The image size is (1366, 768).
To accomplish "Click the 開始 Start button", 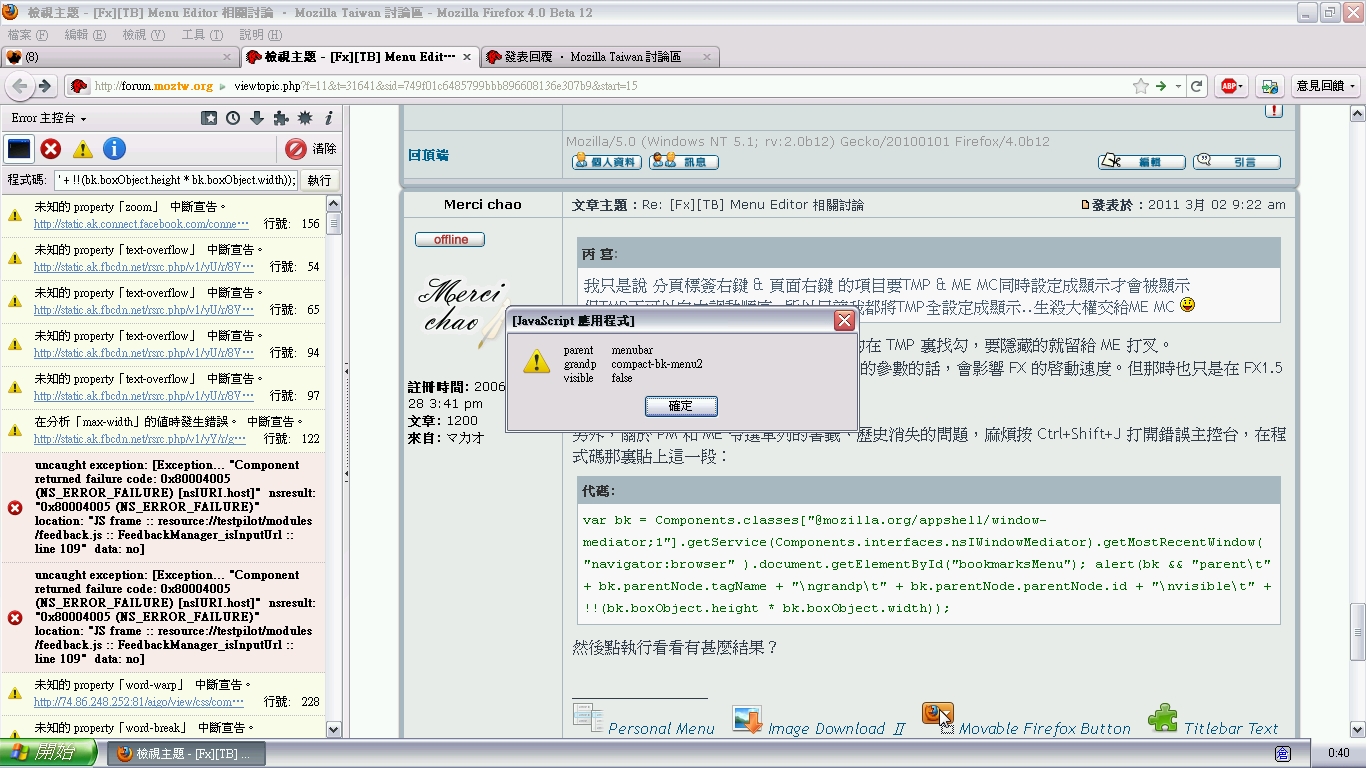I will [x=49, y=753].
